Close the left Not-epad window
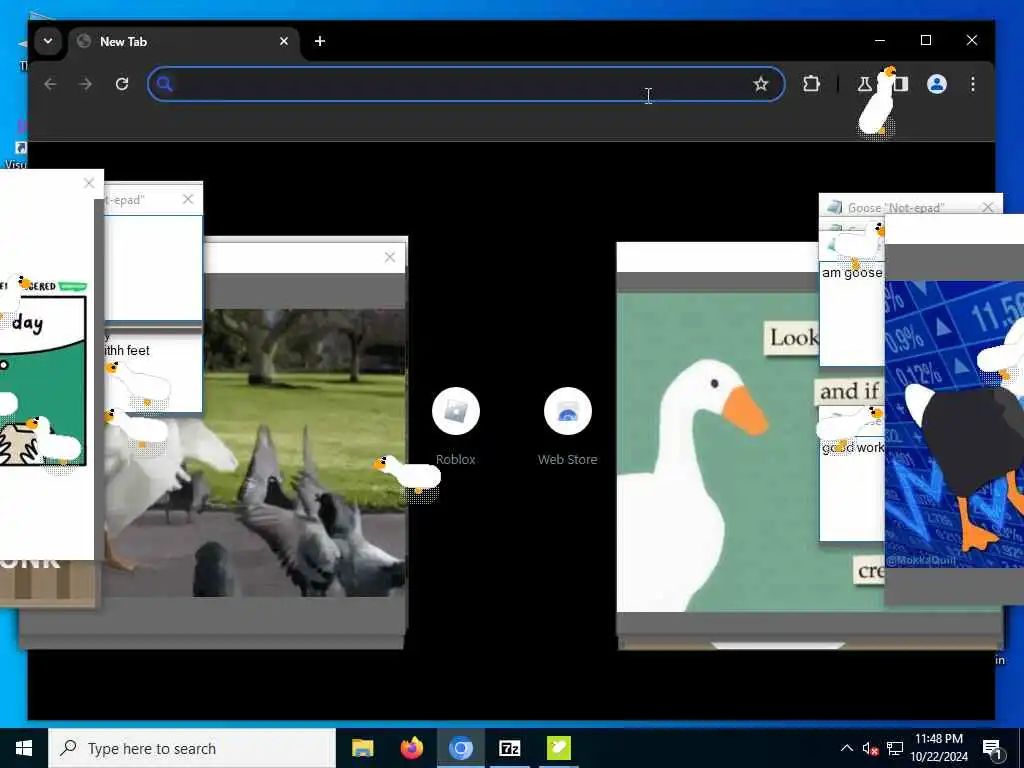This screenshot has height=768, width=1024. (188, 199)
